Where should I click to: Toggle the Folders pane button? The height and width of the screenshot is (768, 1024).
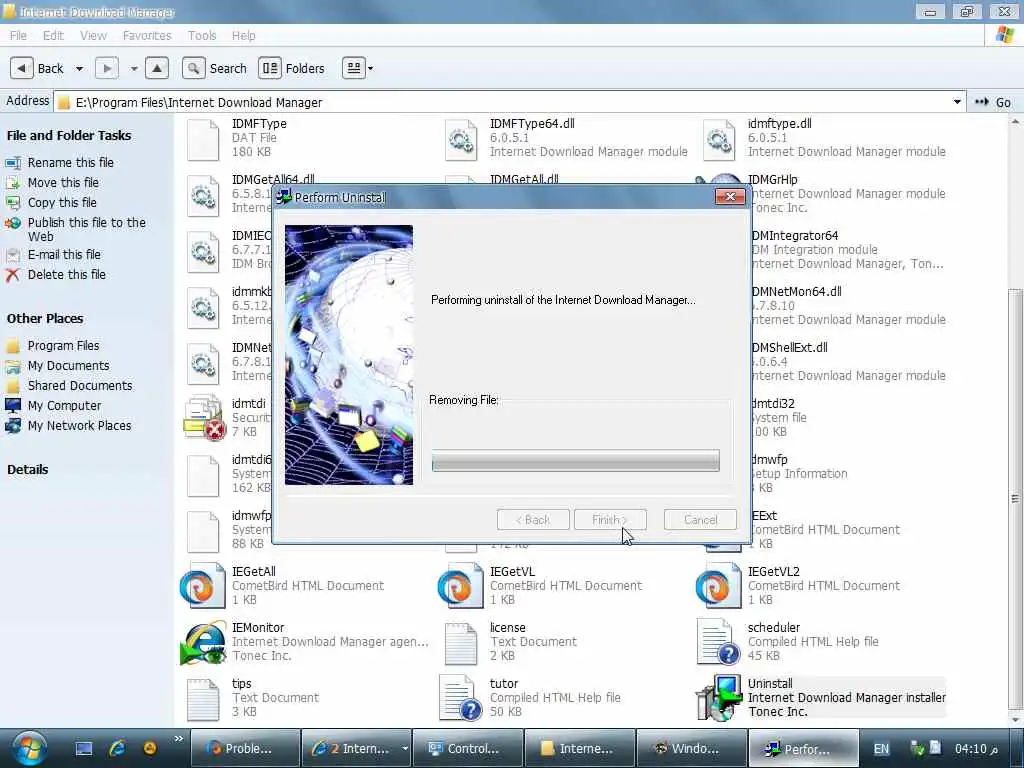[x=292, y=68]
